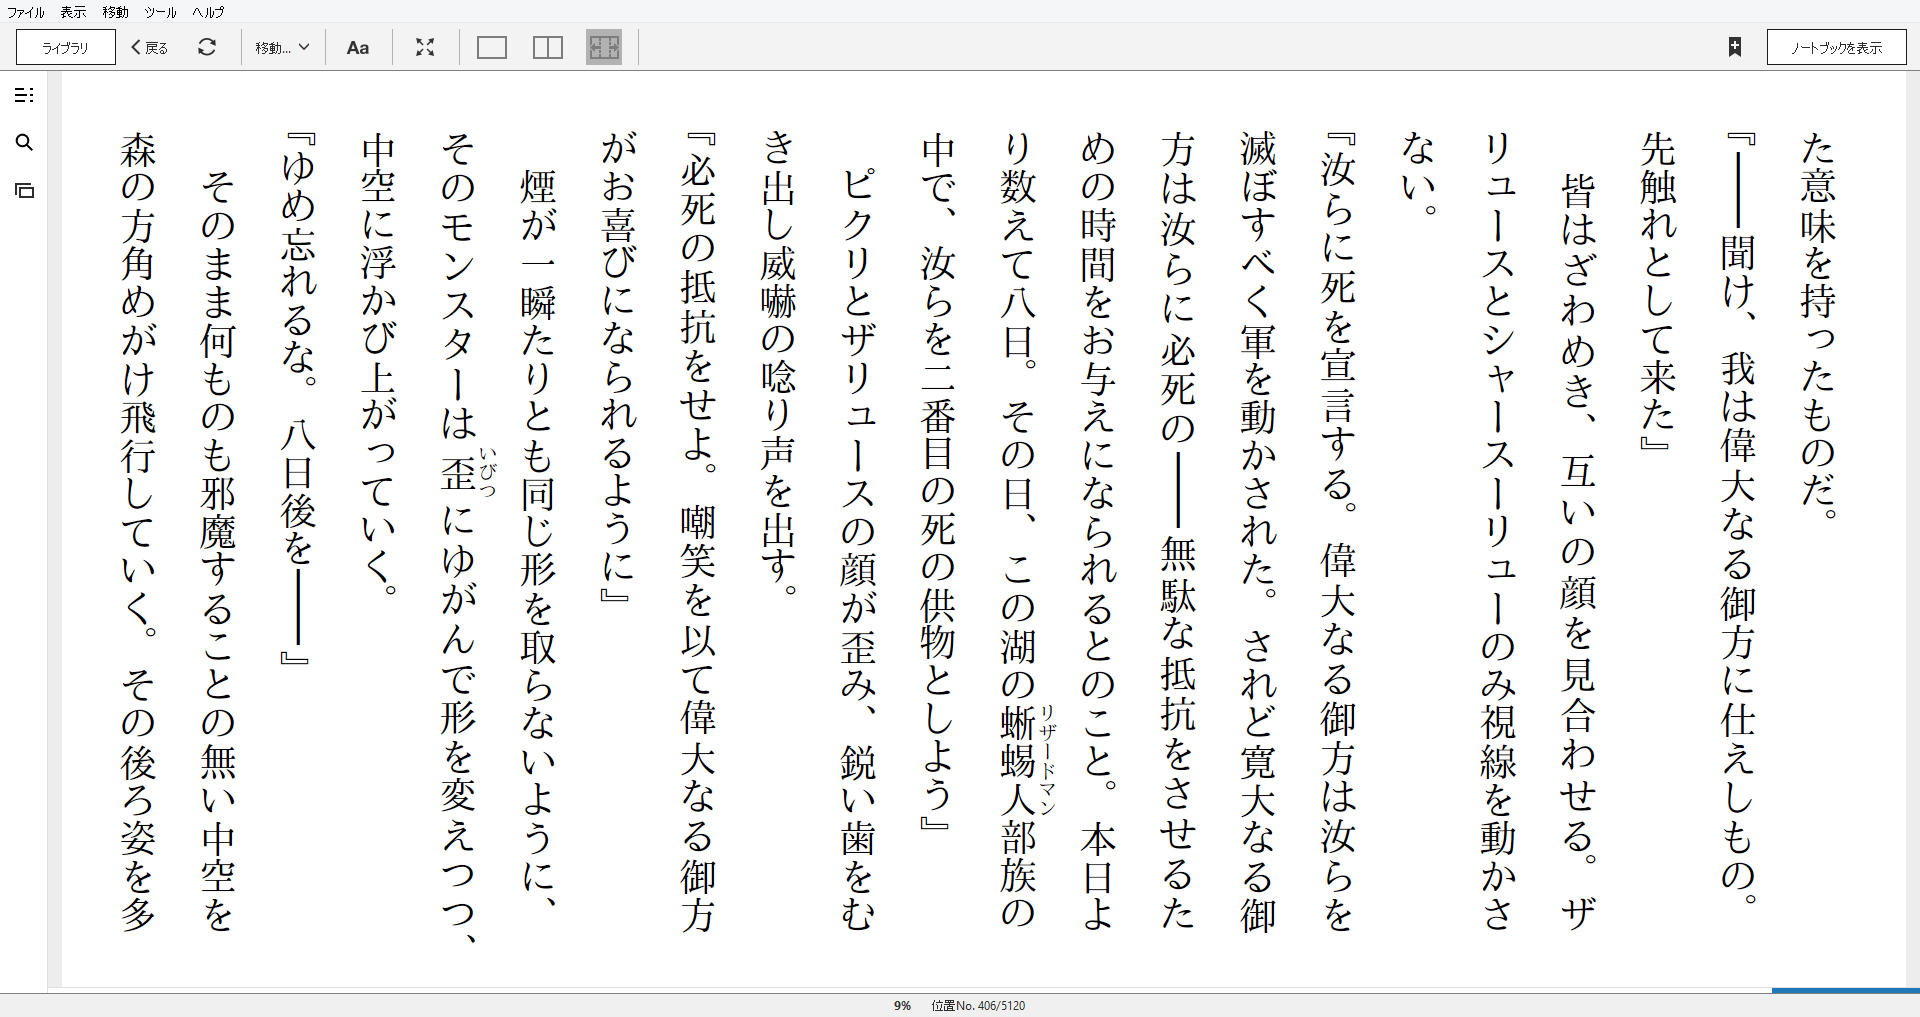The width and height of the screenshot is (1920, 1017).
Task: Click the sync refresh icon
Action: click(207, 47)
